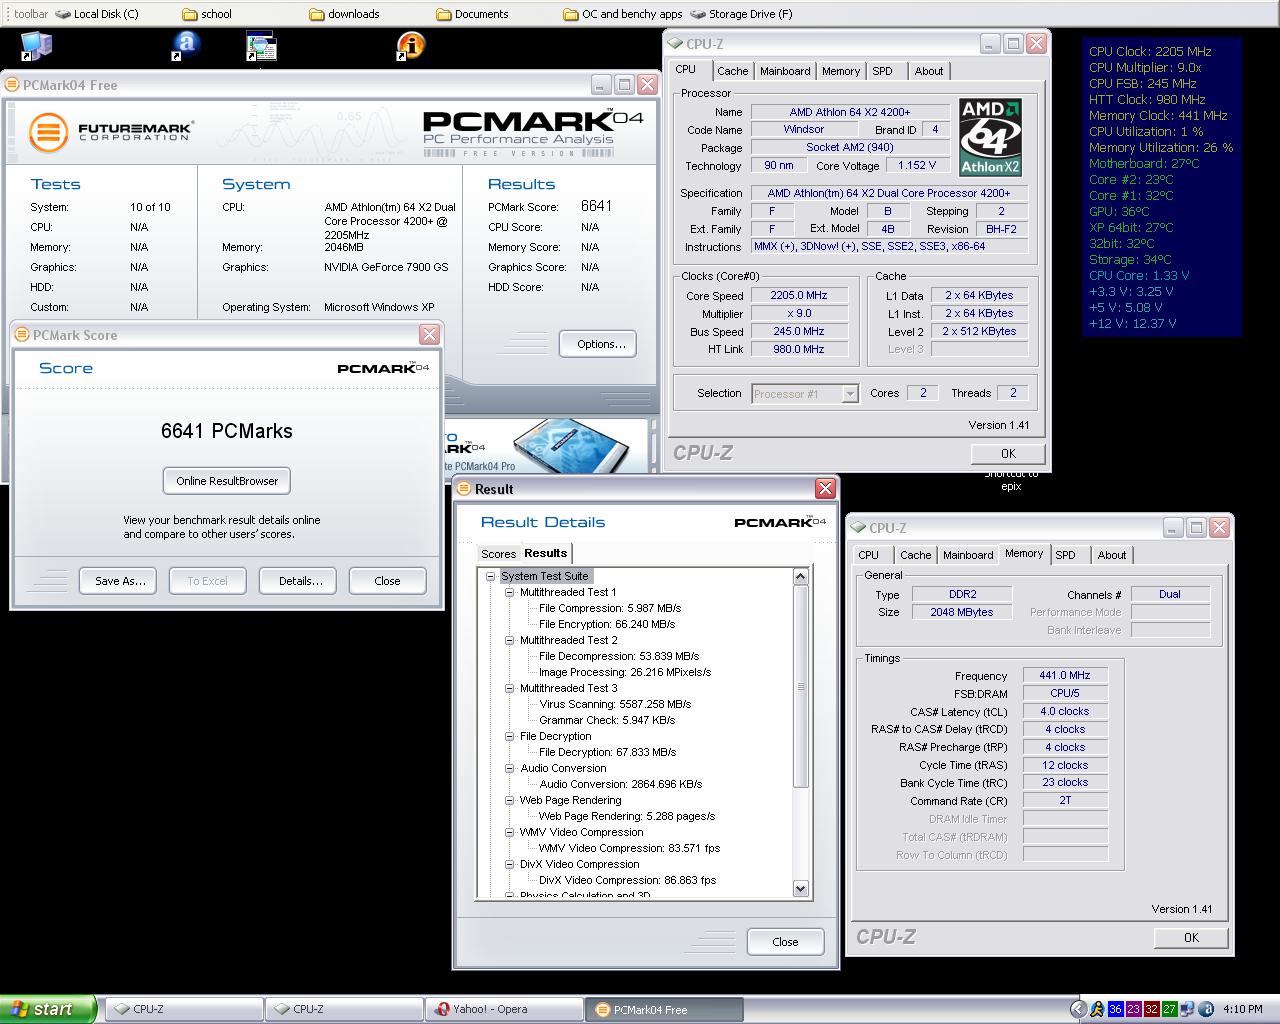Select CPU tab in lower CPU-Z window
This screenshot has height=1024, width=1280.
868,555
